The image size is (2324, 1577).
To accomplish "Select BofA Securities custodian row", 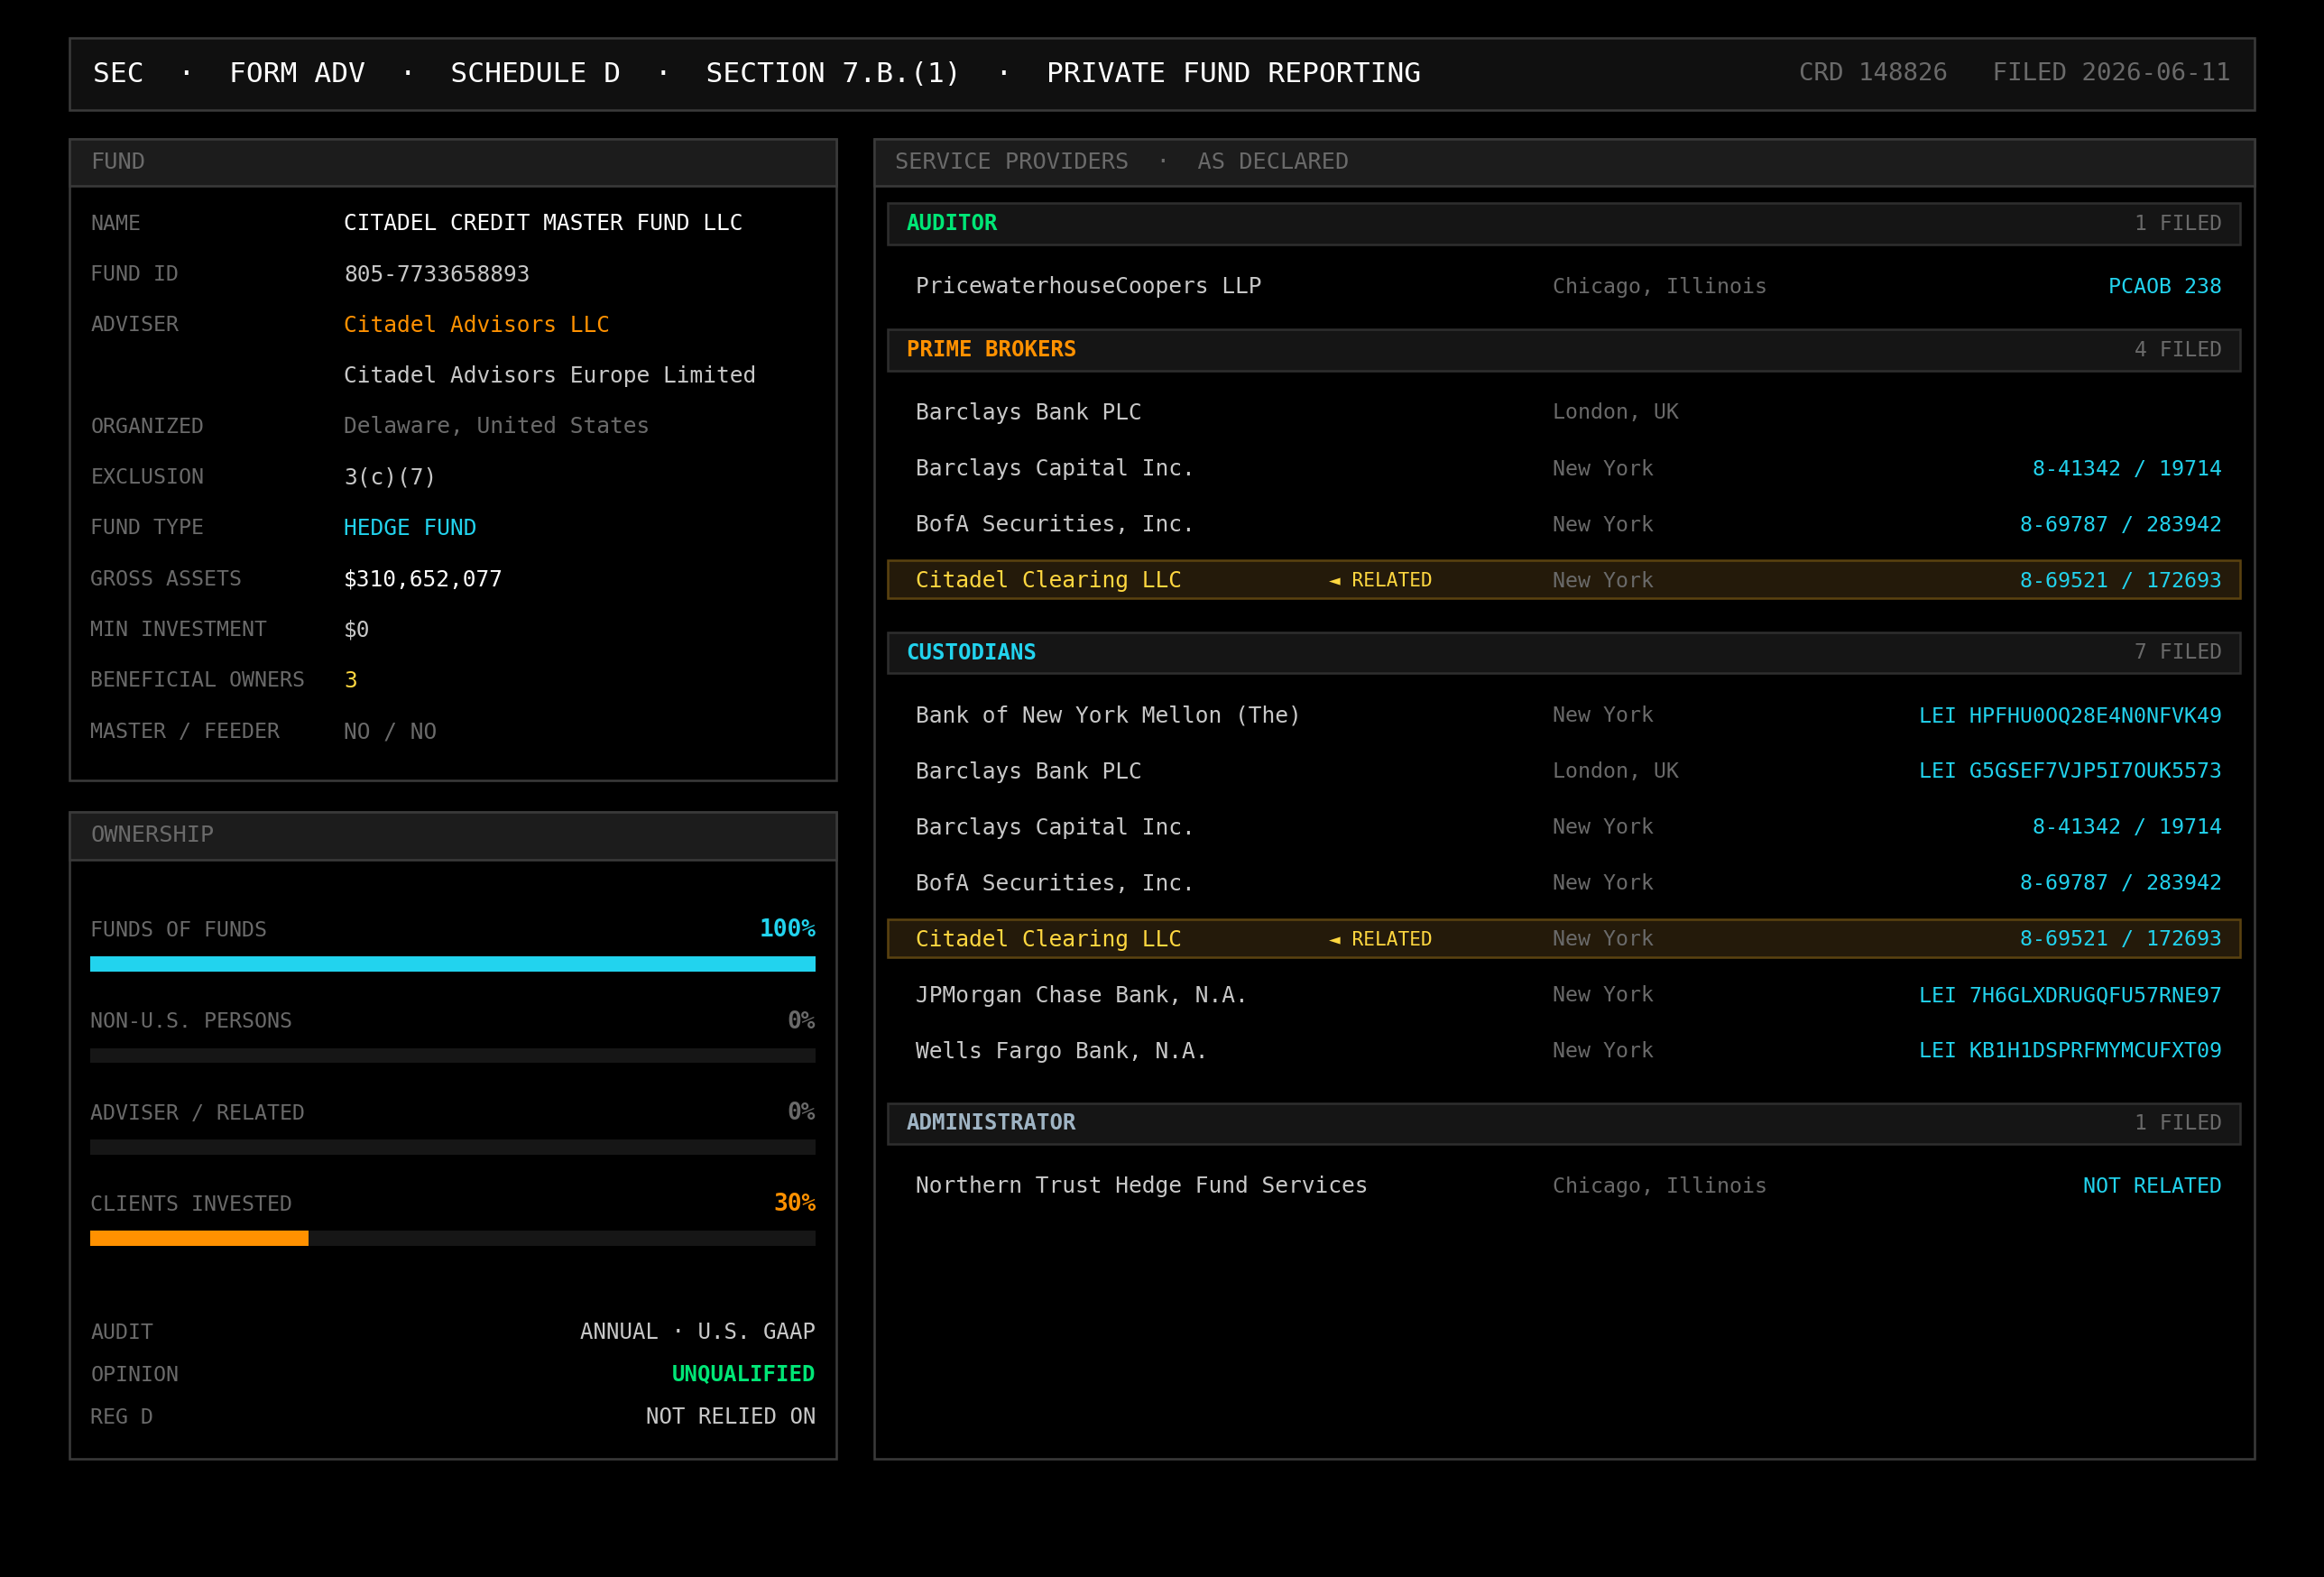I will (x=1563, y=883).
